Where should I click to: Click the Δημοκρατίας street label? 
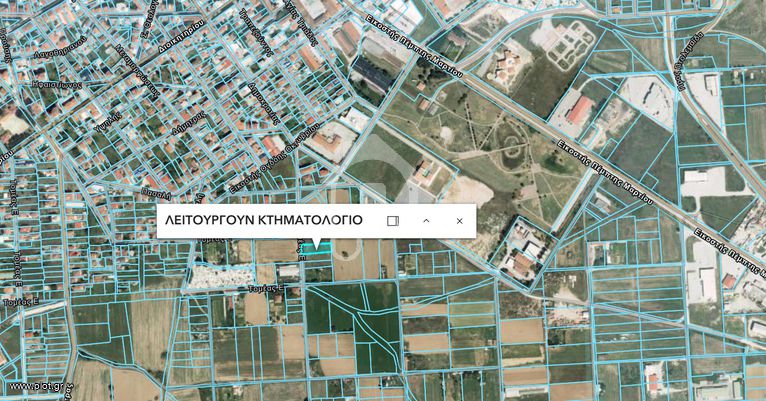point(264,102)
